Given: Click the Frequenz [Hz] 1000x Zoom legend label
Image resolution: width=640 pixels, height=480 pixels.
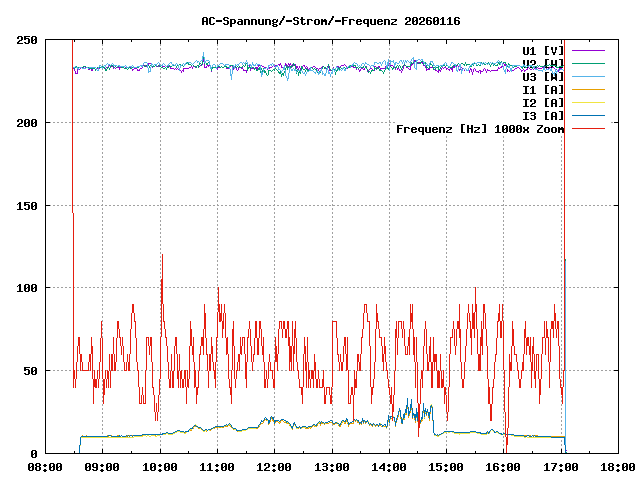Looking at the screenshot, I should tap(480, 129).
